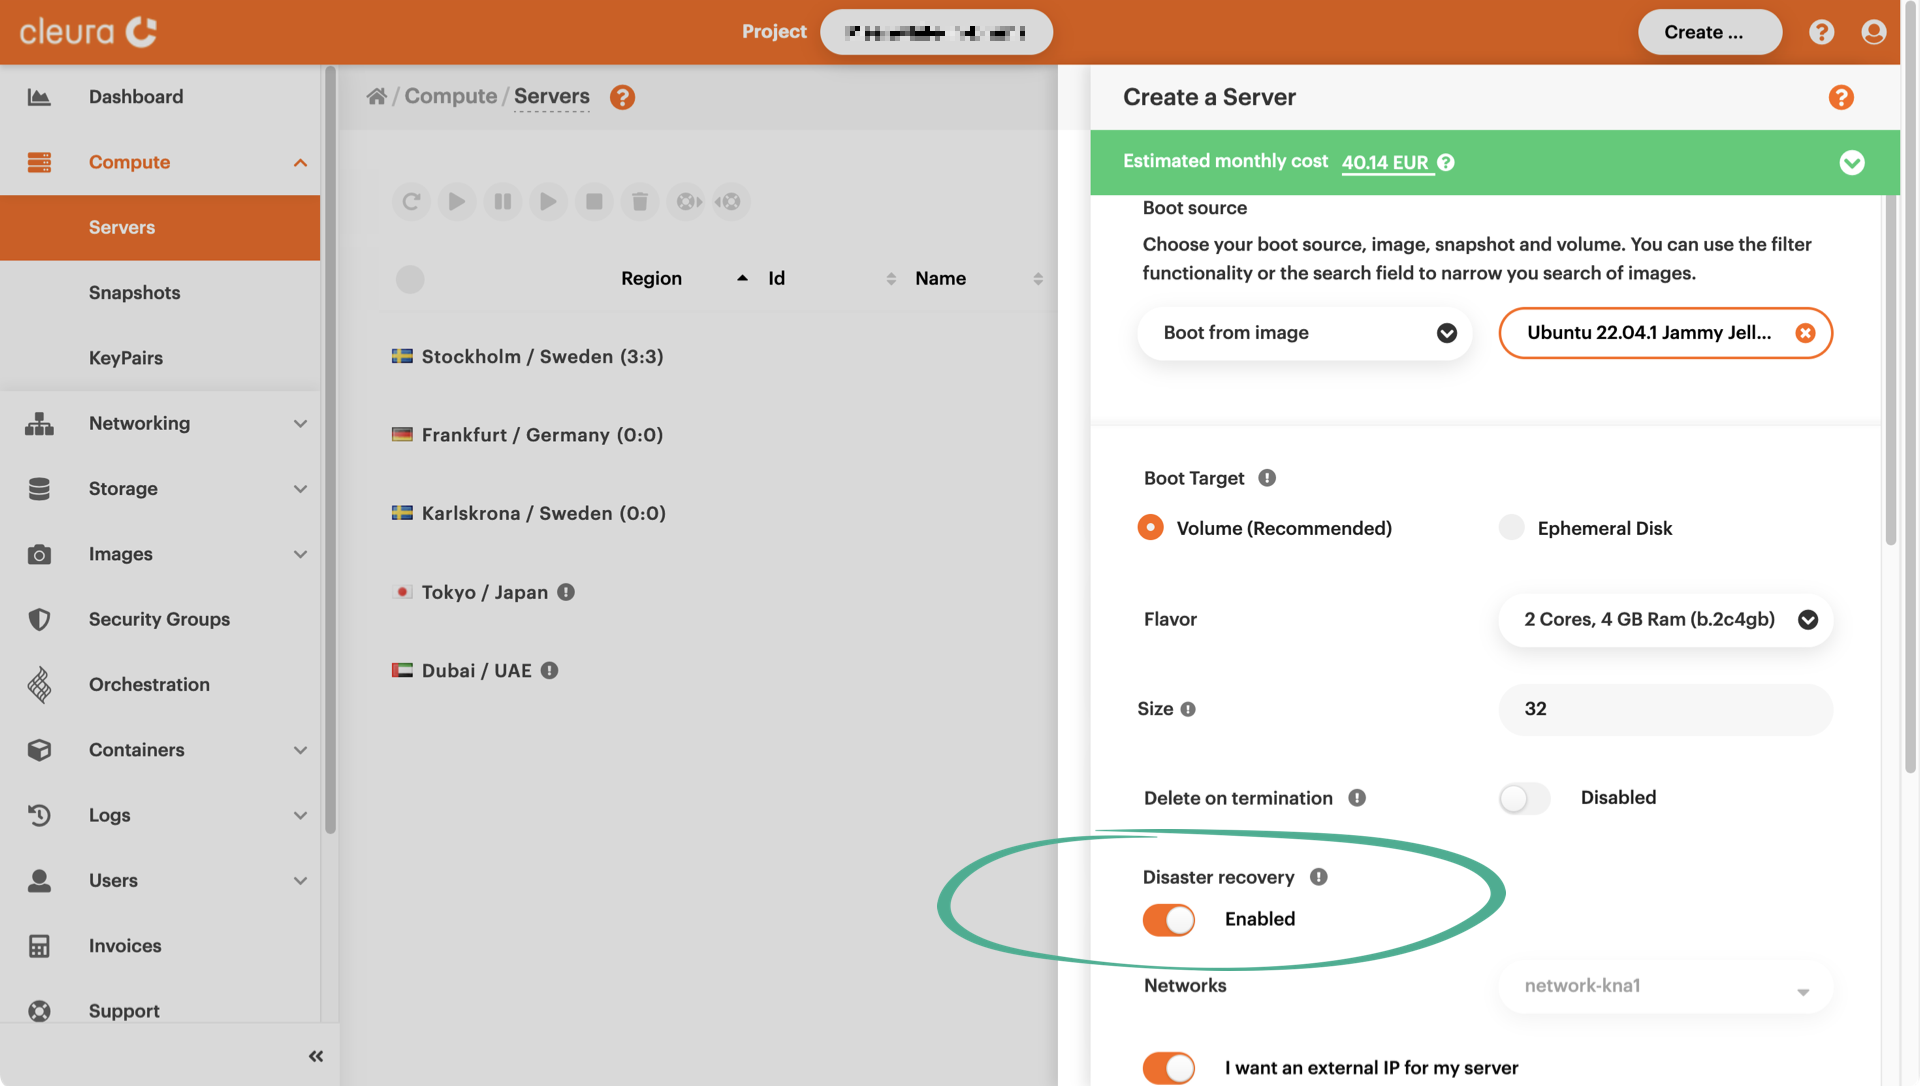Click the stop server square icon
The height and width of the screenshot is (1086, 1920).
[x=594, y=202]
